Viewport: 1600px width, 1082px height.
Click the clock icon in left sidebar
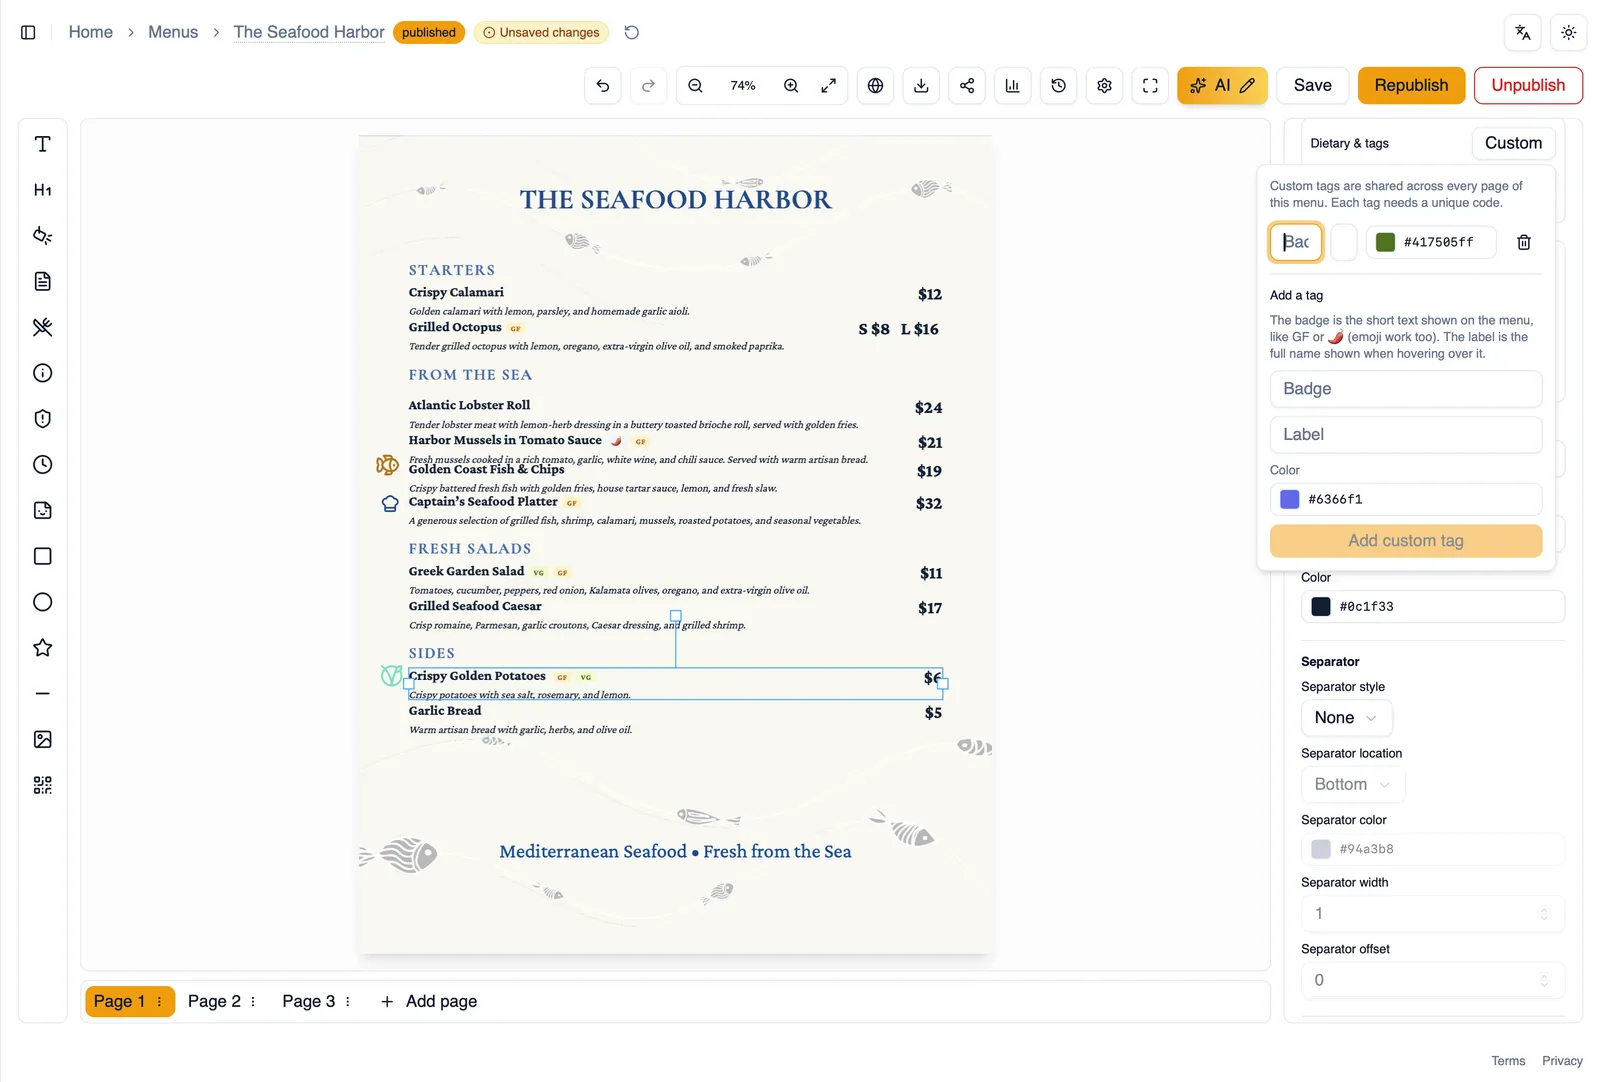(x=43, y=465)
